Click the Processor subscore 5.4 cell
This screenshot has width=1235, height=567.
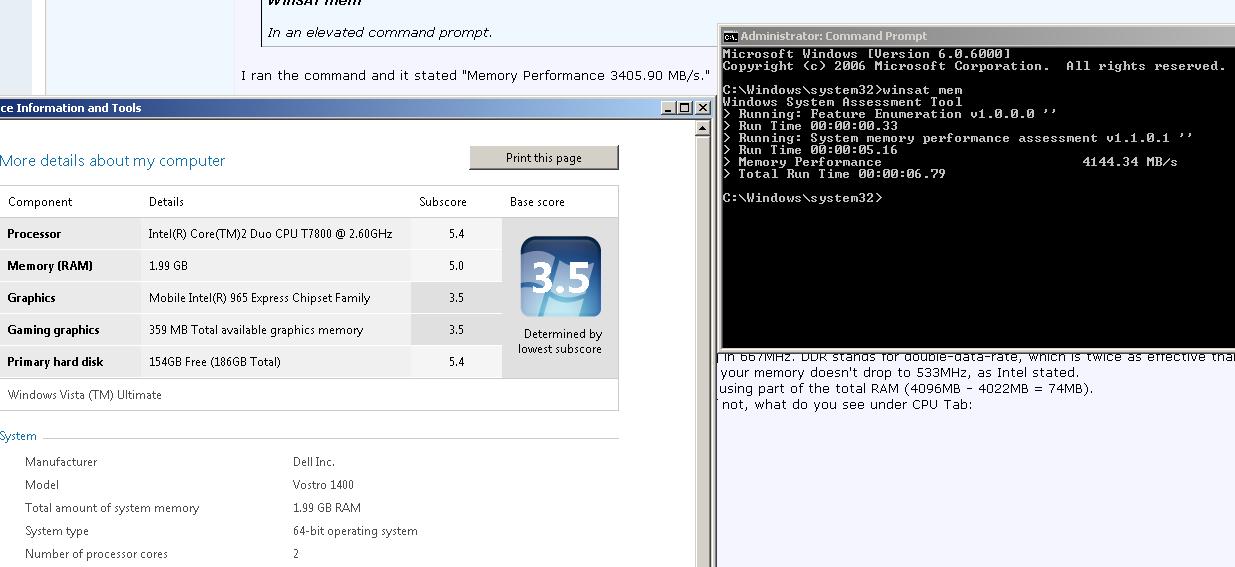456,234
